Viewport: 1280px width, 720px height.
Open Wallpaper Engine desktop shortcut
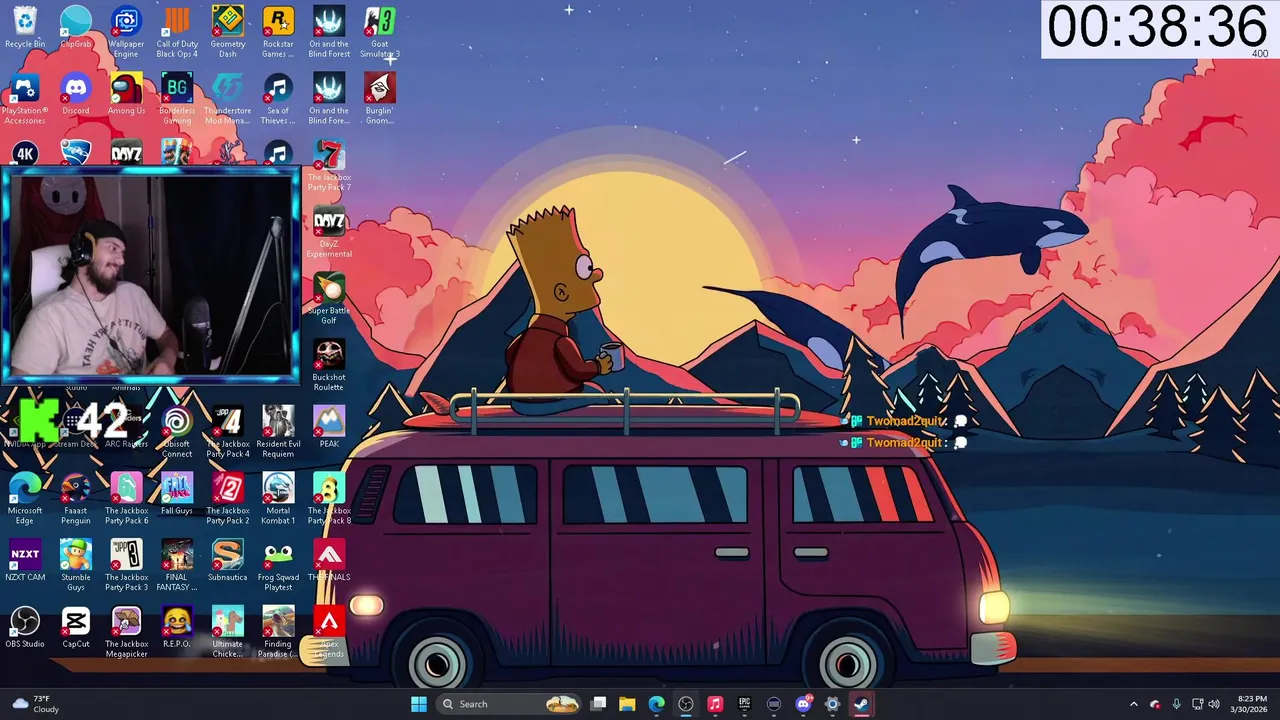point(126,32)
